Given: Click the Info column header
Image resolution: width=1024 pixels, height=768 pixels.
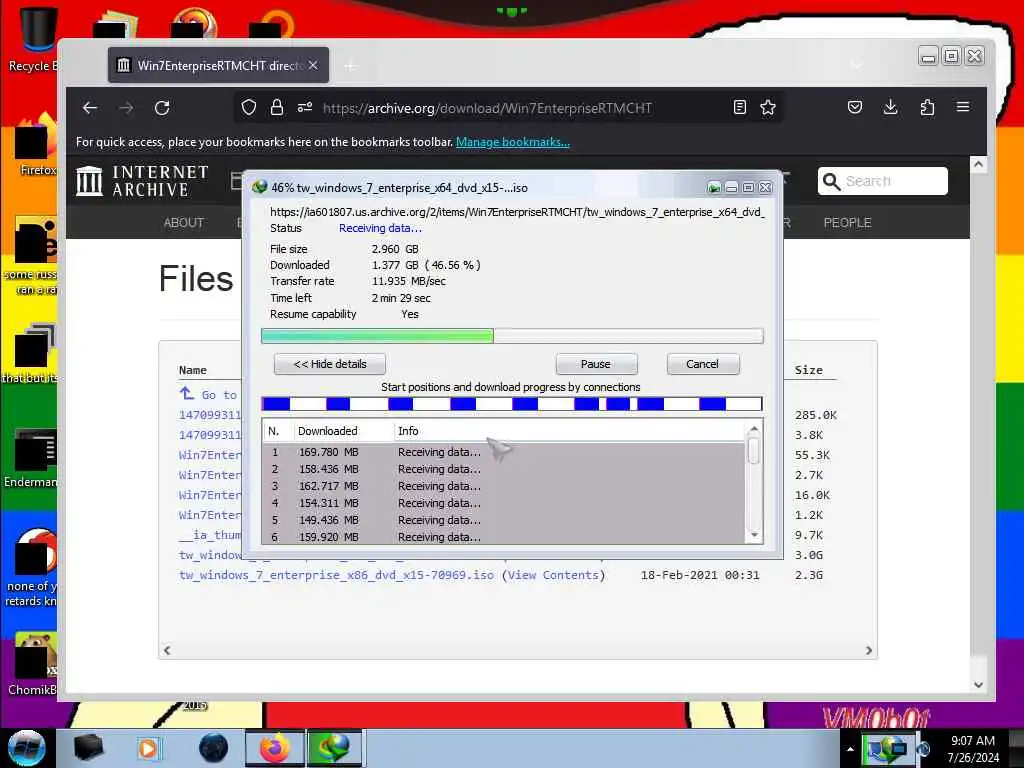Looking at the screenshot, I should (x=569, y=431).
